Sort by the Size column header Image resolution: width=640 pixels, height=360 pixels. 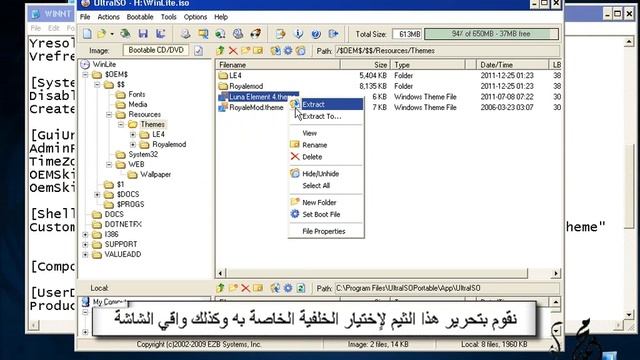point(365,65)
